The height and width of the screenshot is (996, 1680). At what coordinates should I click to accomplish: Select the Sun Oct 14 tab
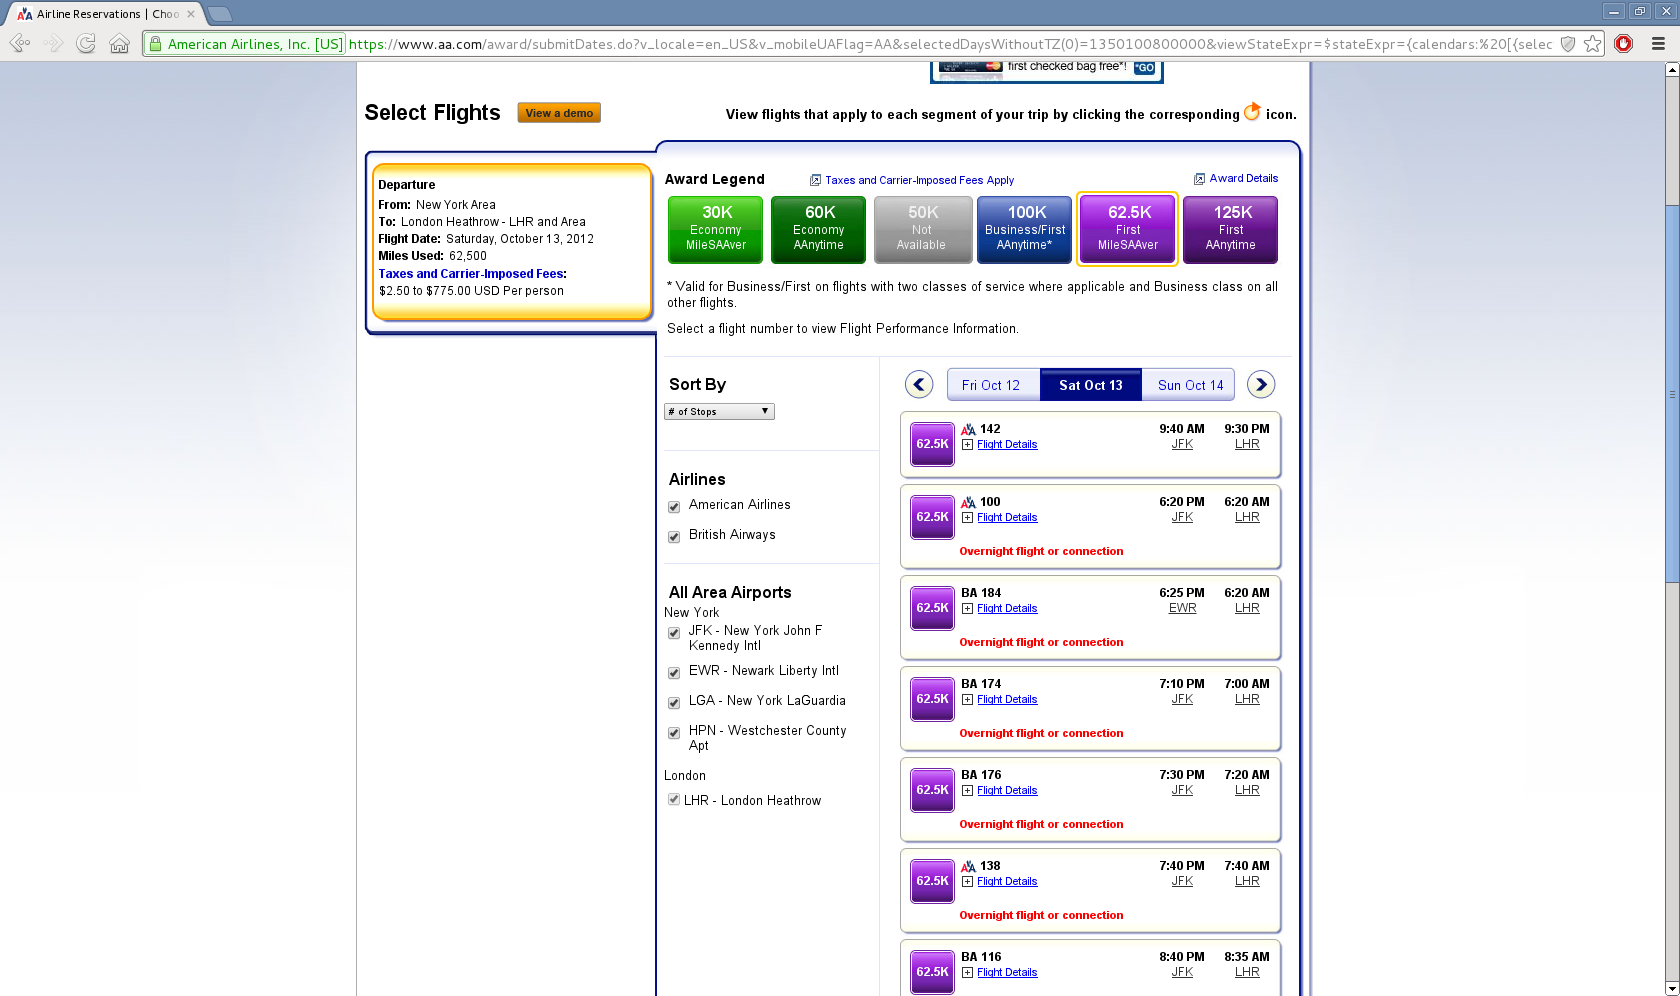pos(1190,385)
